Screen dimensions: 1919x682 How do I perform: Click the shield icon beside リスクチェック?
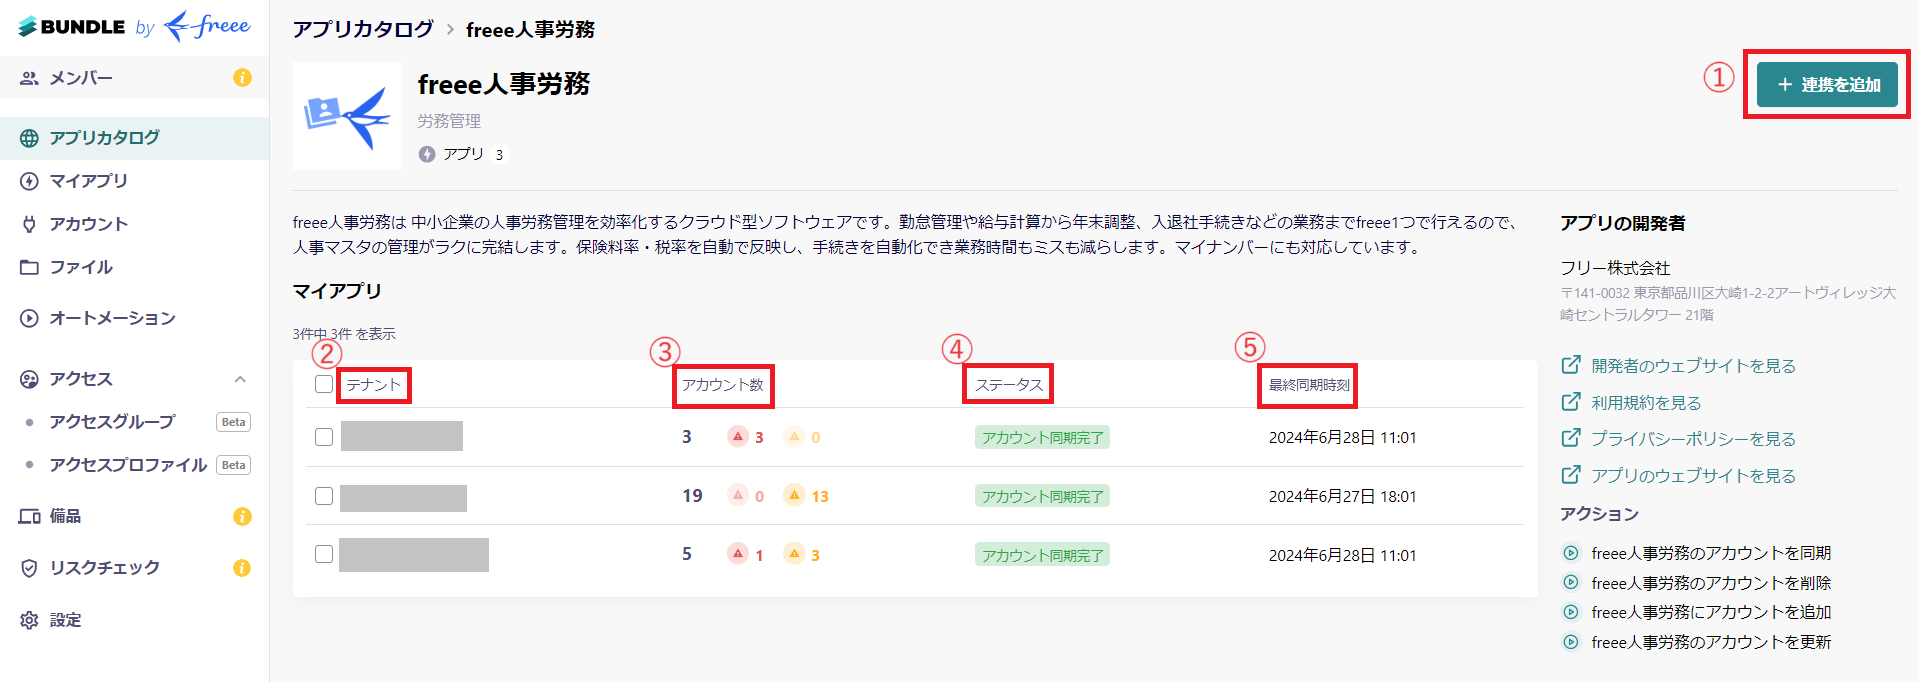pyautogui.click(x=30, y=568)
